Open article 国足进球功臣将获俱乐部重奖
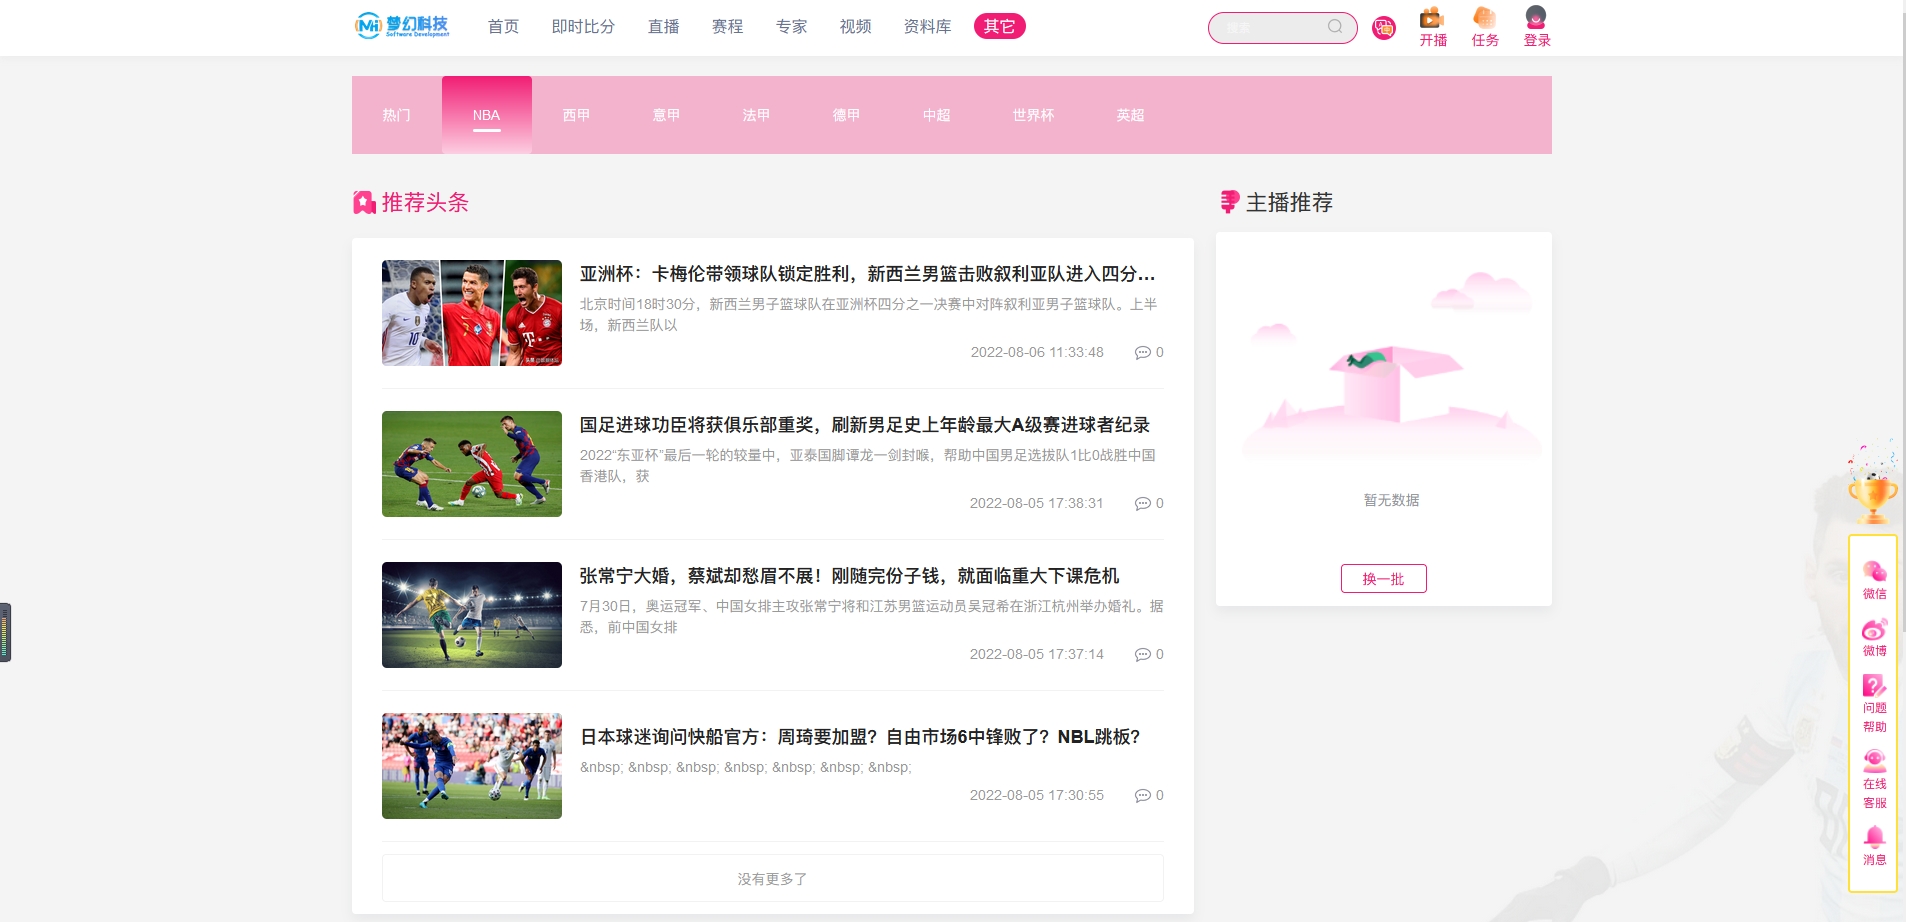 click(864, 425)
